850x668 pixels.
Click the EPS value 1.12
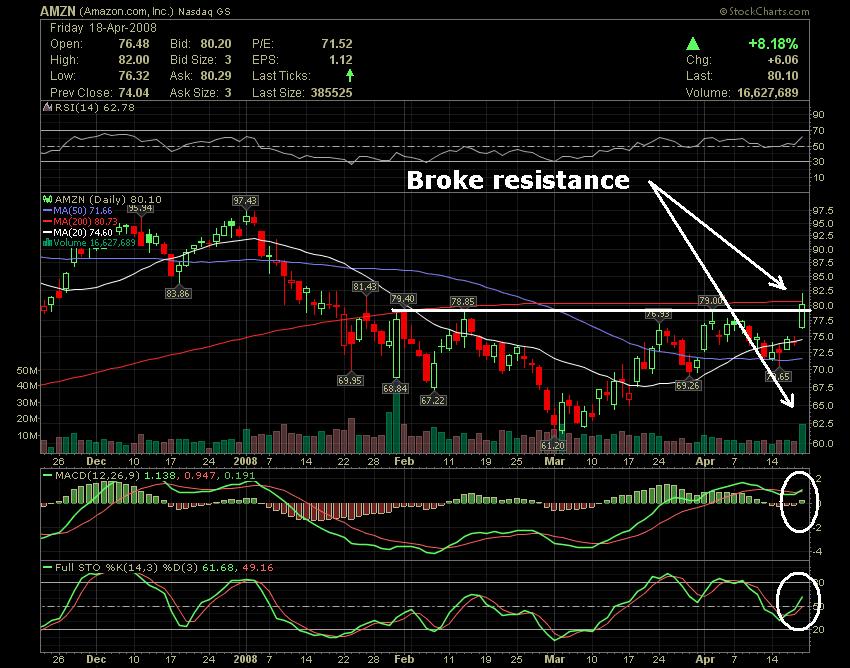coord(340,60)
